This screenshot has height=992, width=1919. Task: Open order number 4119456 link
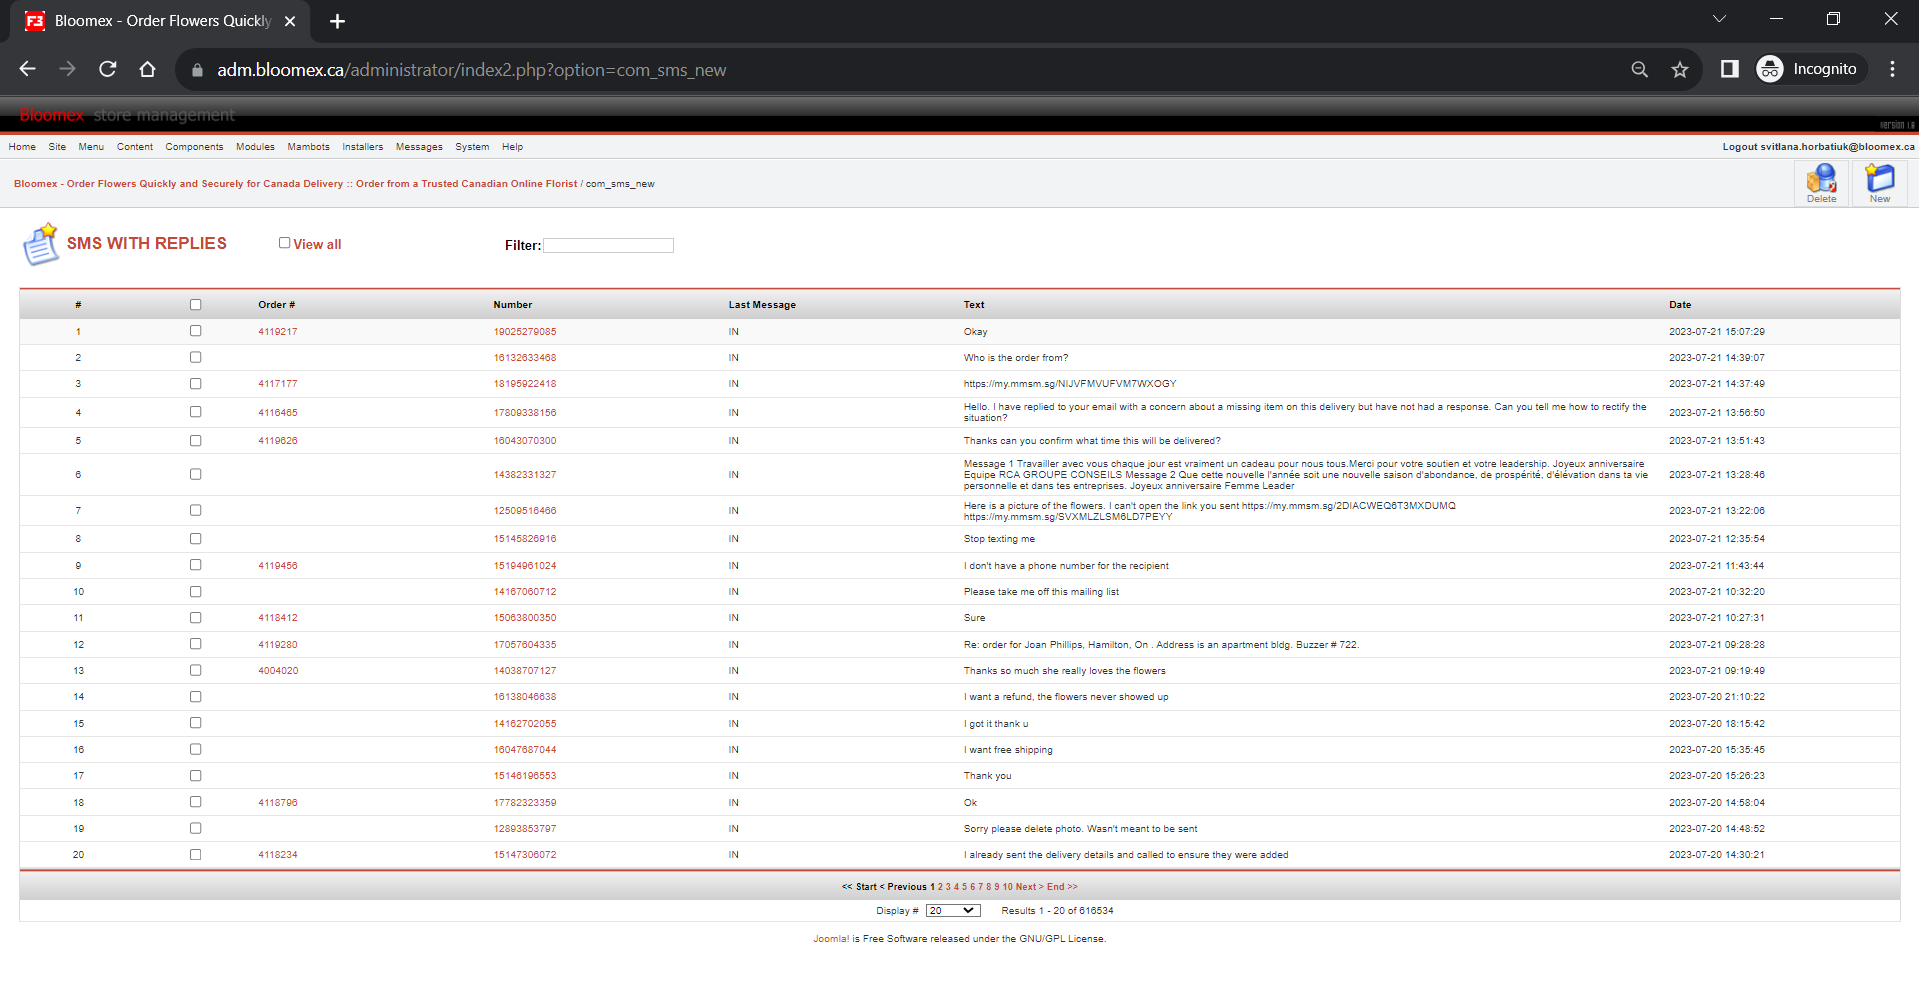(278, 566)
